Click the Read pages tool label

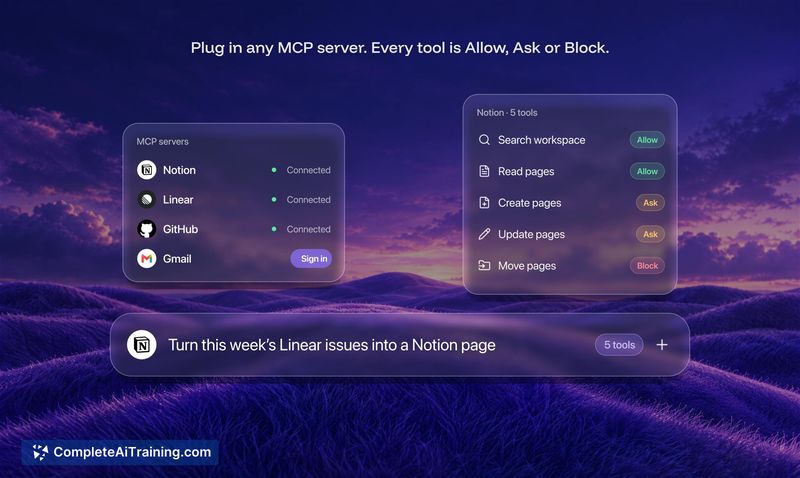(526, 171)
